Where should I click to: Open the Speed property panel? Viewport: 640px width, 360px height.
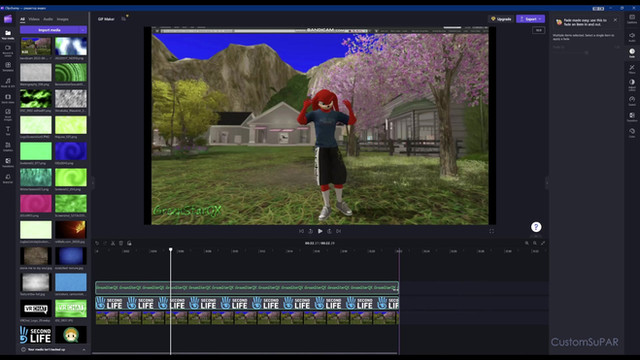pos(632,101)
